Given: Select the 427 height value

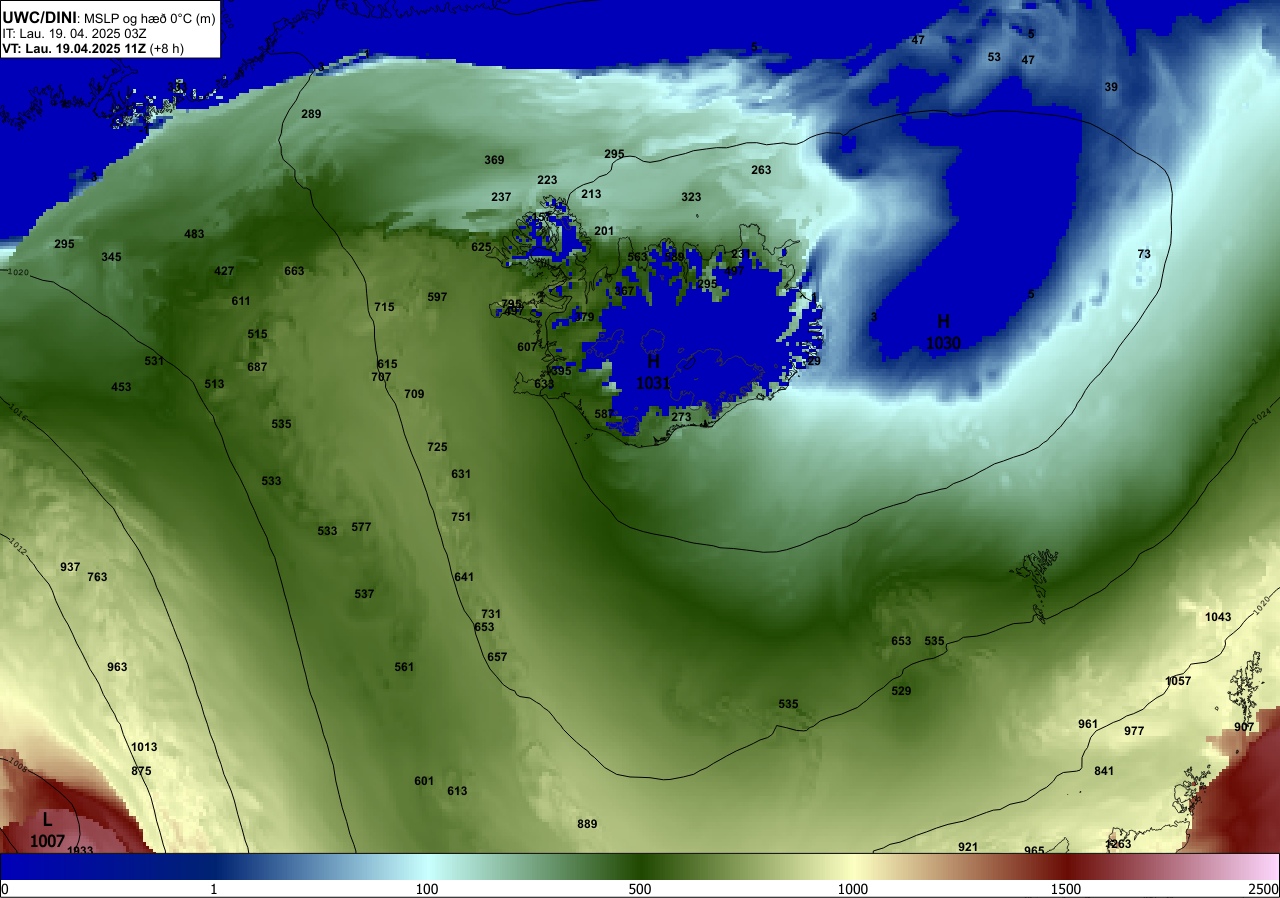Looking at the screenshot, I should 224,271.
